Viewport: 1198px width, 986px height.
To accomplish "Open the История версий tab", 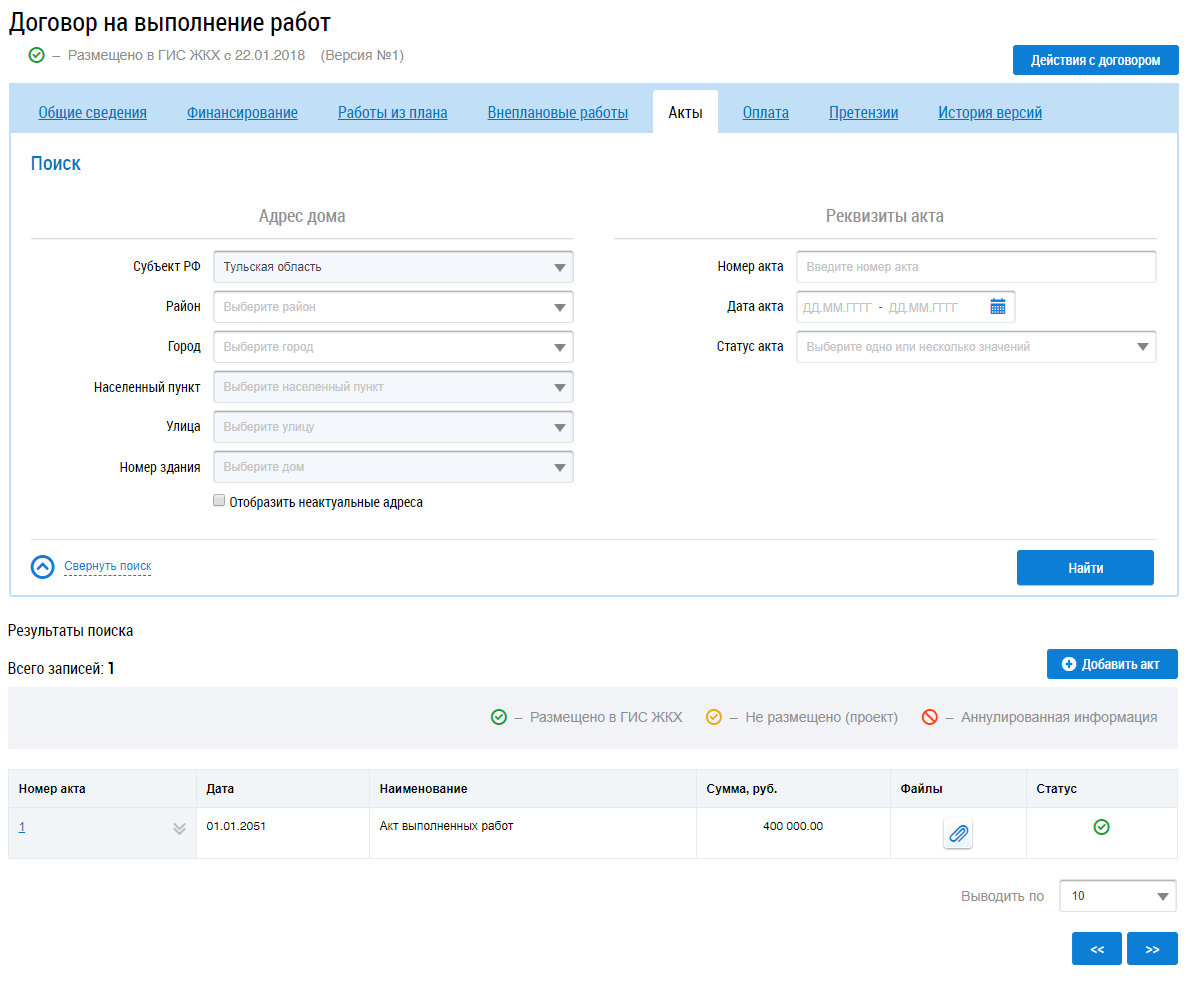I will tap(989, 113).
